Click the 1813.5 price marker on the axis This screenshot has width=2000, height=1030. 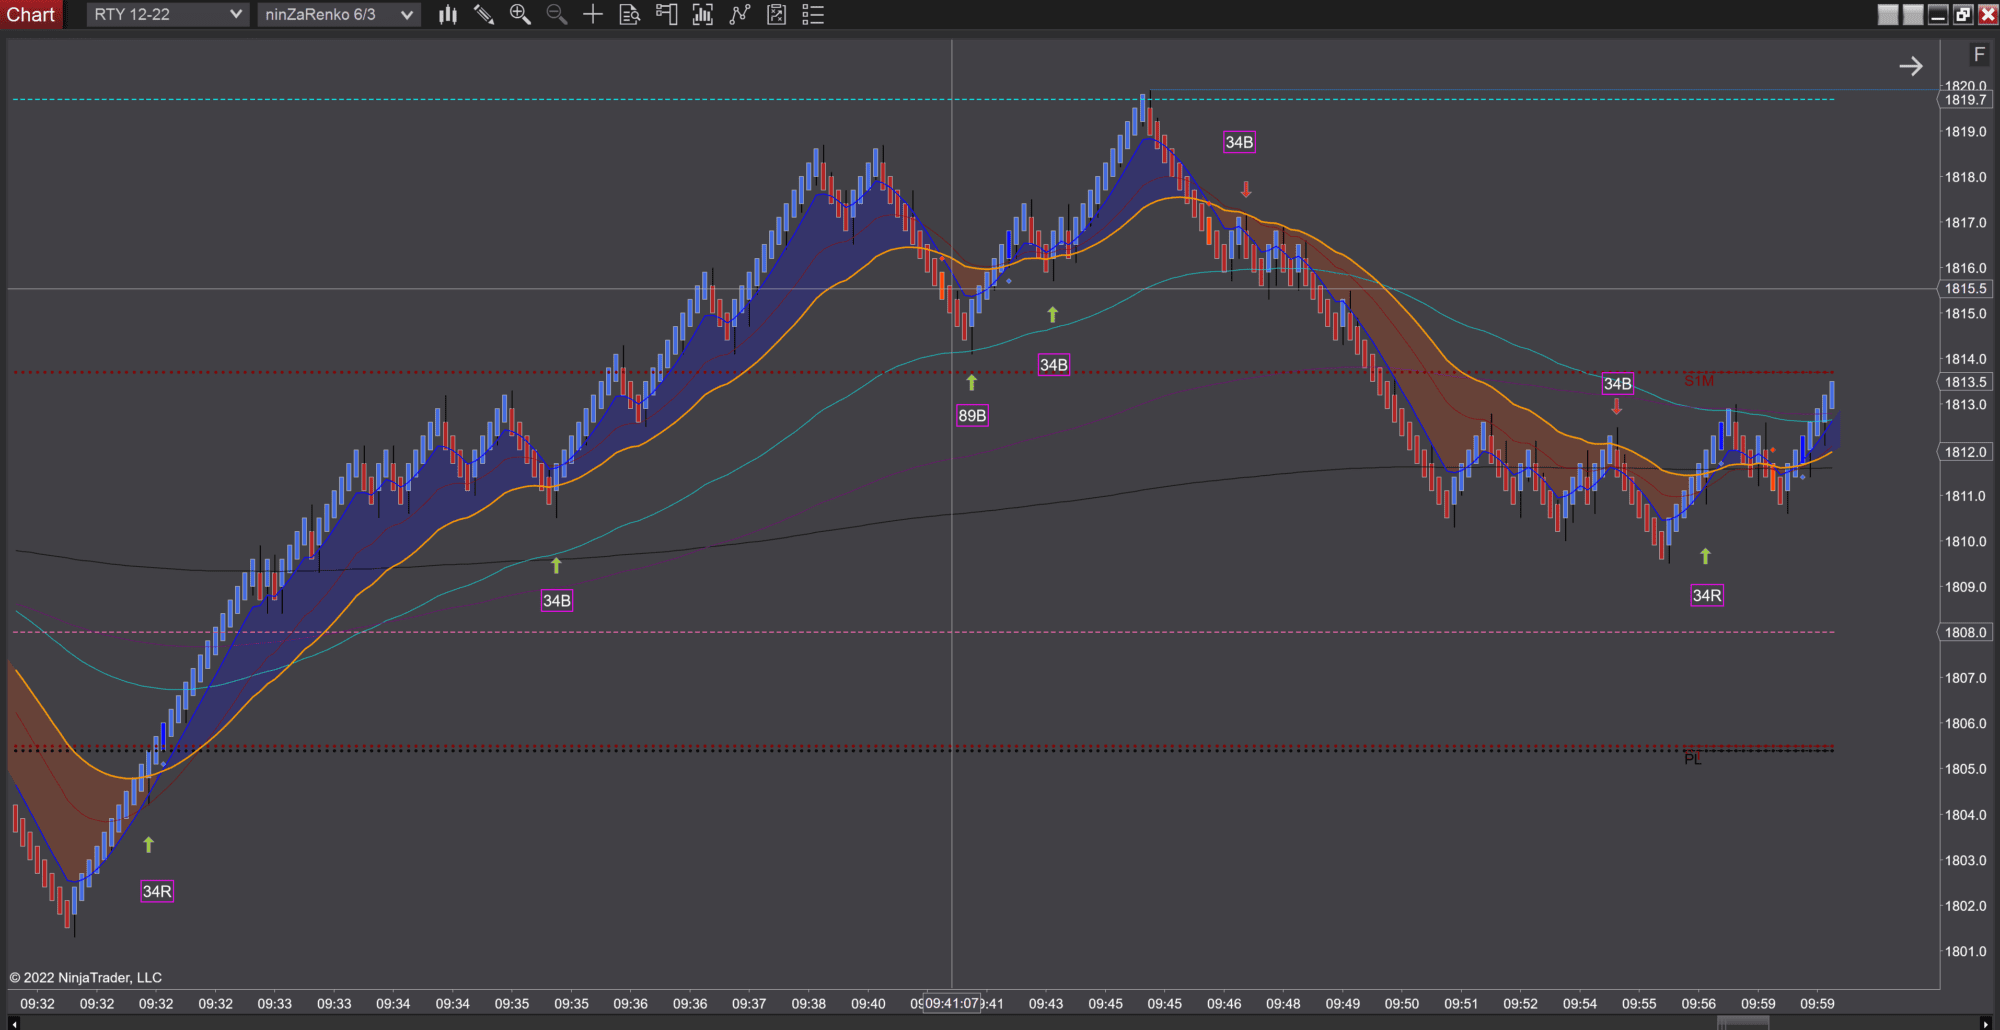(x=1964, y=382)
